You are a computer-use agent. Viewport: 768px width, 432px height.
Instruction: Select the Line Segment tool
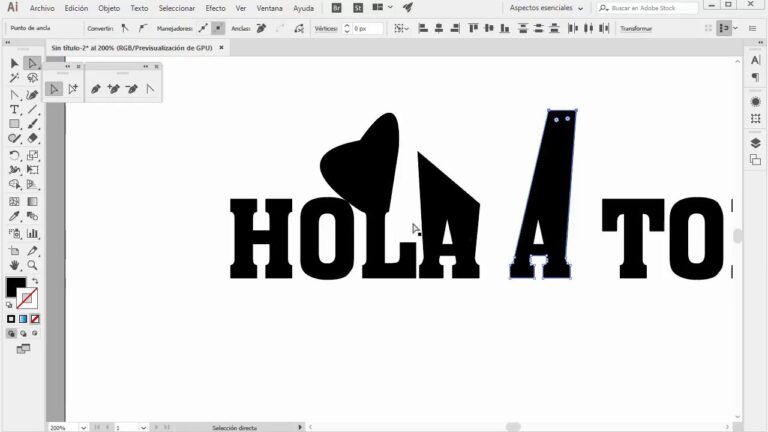pyautogui.click(x=32, y=110)
